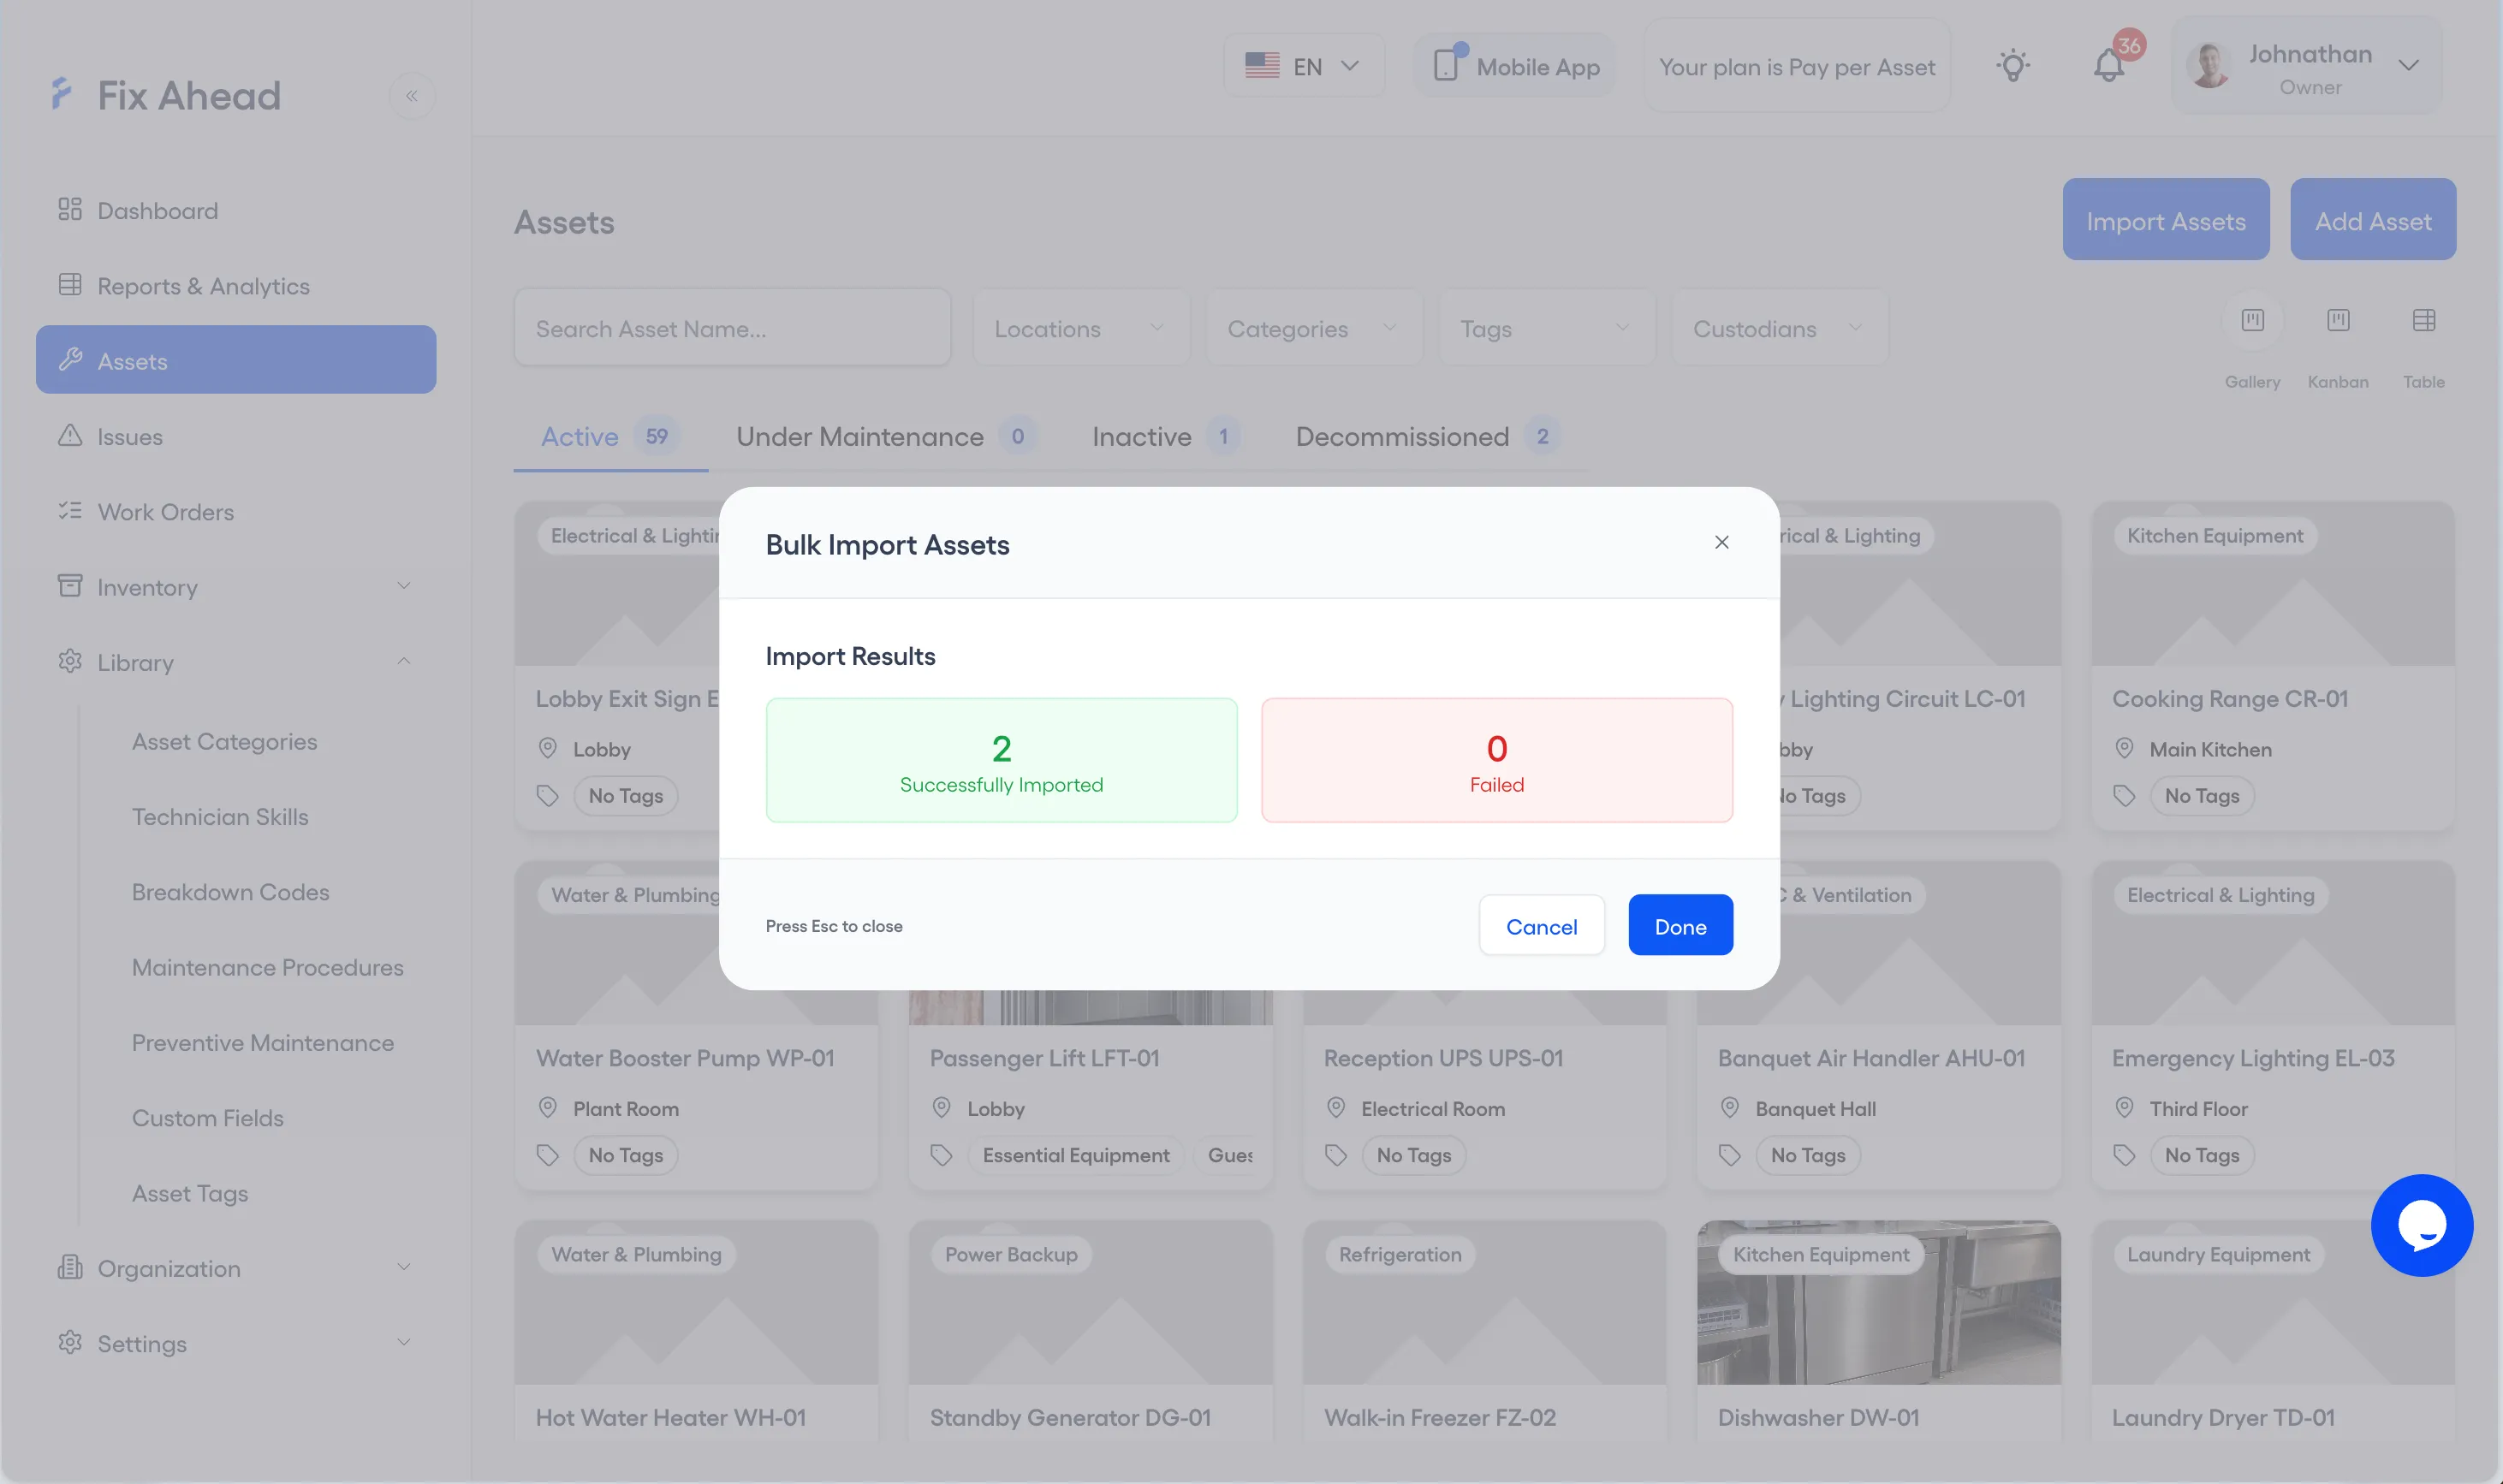
Task: Click the location pin on Cooking Range CR-01
Action: click(x=2124, y=748)
